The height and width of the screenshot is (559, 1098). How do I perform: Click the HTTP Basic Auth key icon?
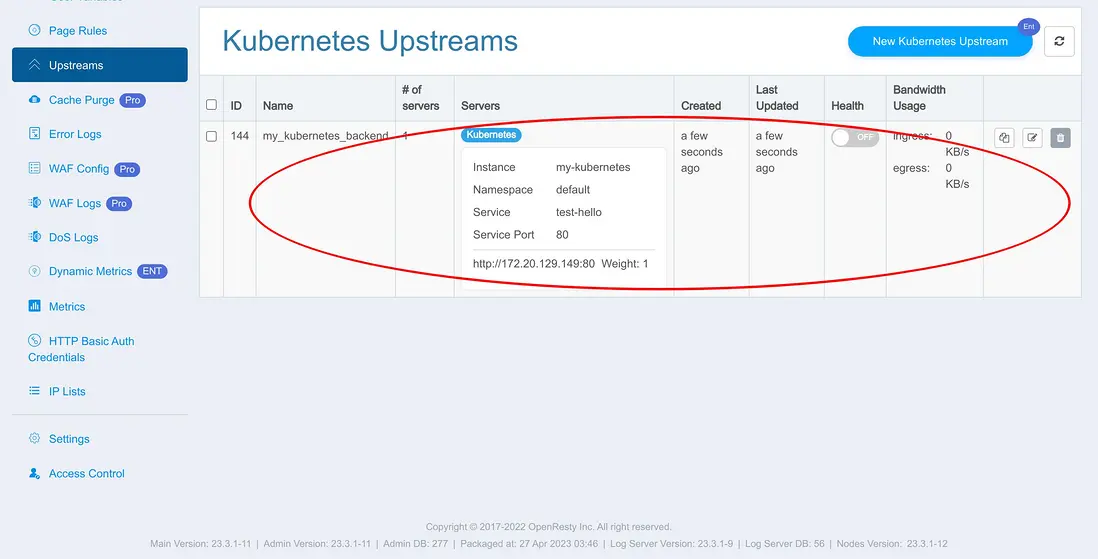pyautogui.click(x=34, y=340)
